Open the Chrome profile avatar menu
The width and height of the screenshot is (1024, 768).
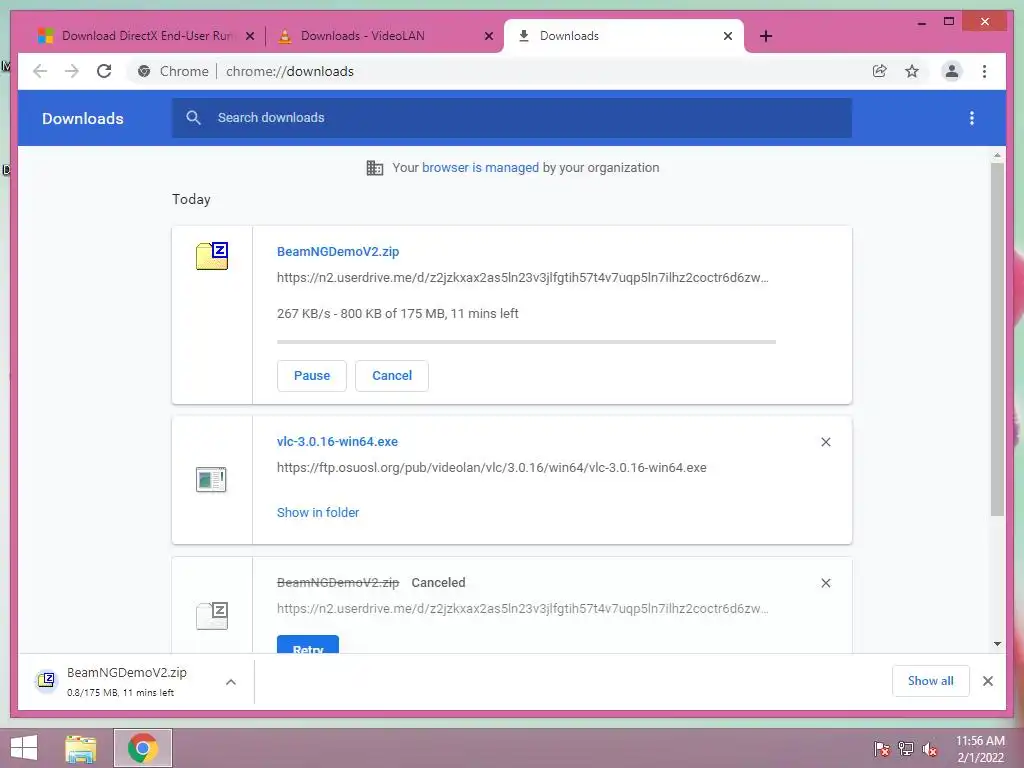pos(952,71)
